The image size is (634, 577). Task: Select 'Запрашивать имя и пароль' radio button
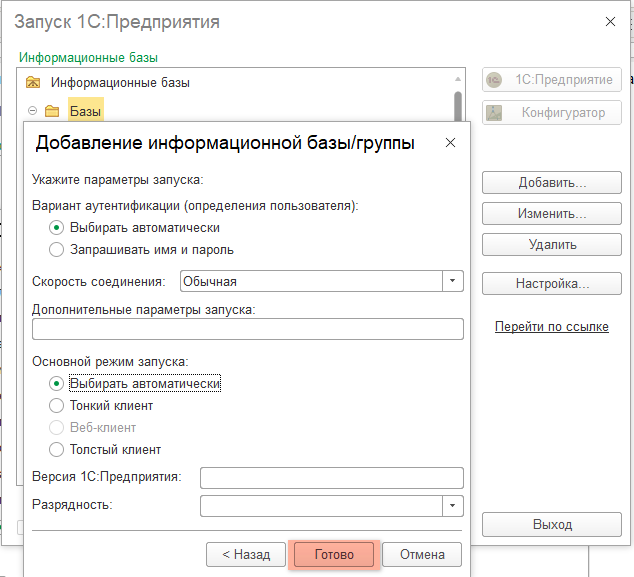pyautogui.click(x=56, y=249)
